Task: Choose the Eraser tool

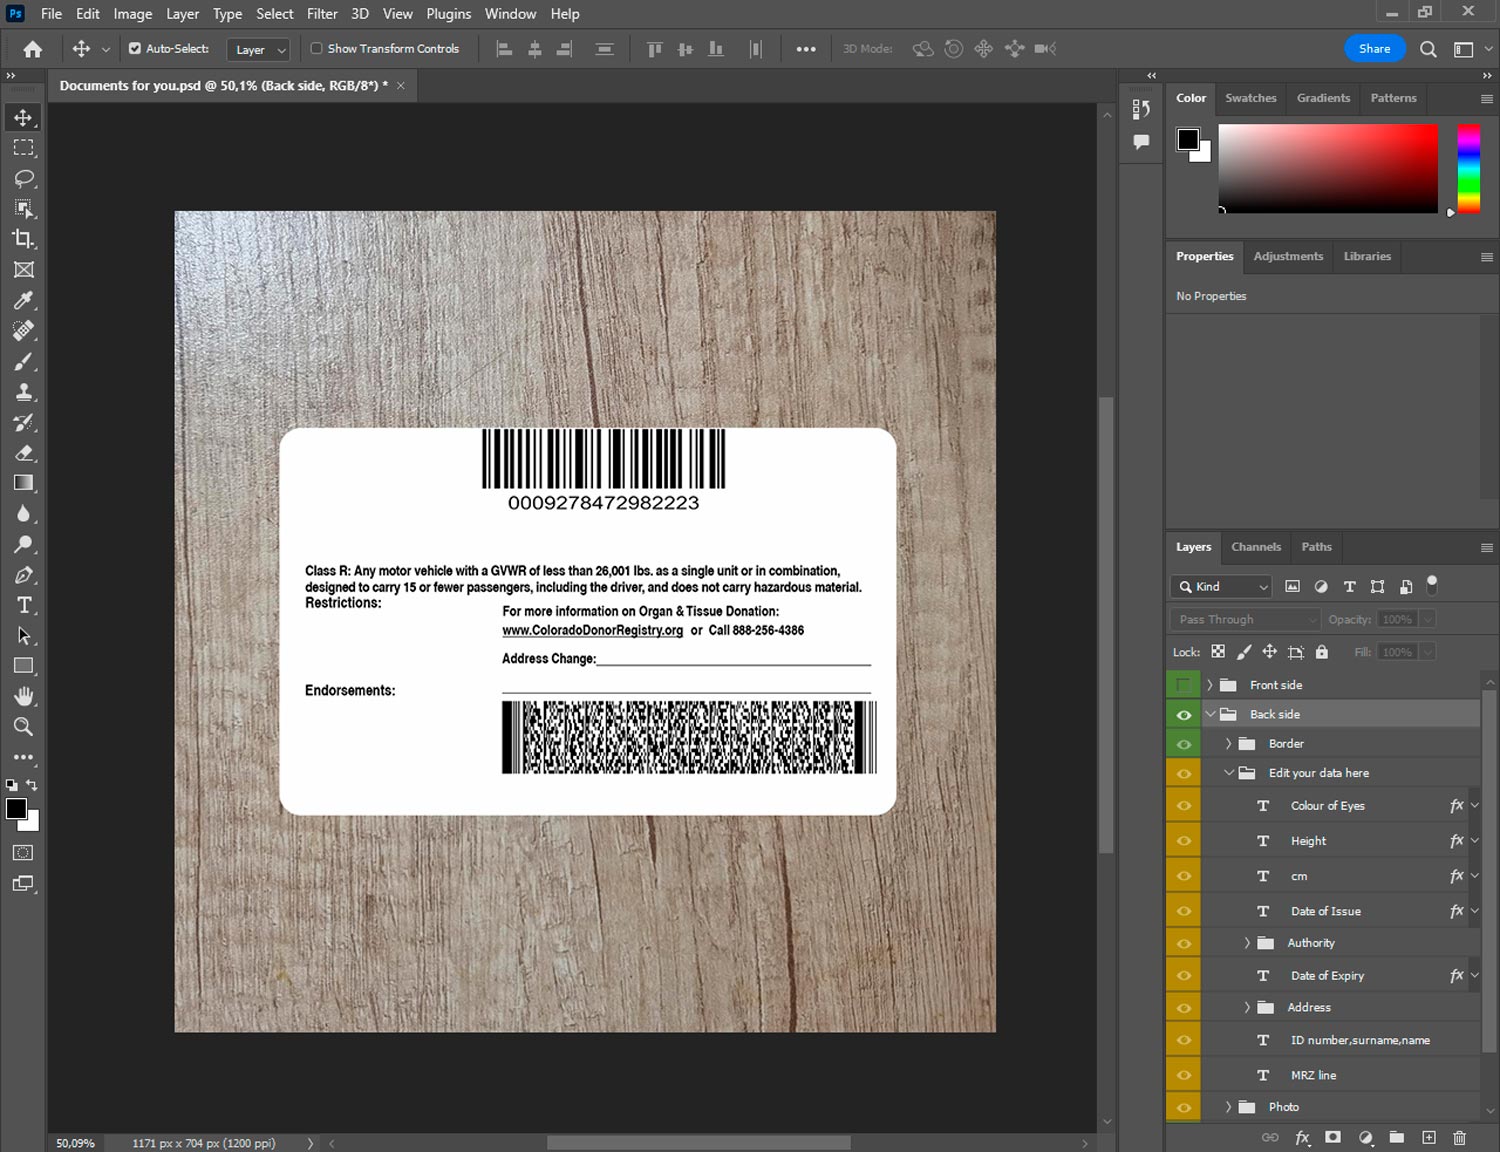Action: (x=23, y=453)
